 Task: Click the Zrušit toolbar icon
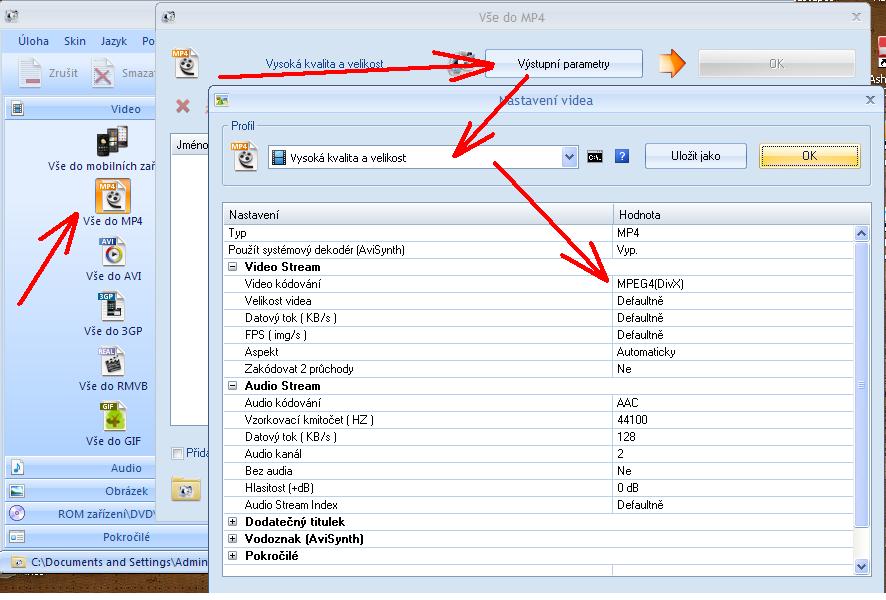click(29, 73)
